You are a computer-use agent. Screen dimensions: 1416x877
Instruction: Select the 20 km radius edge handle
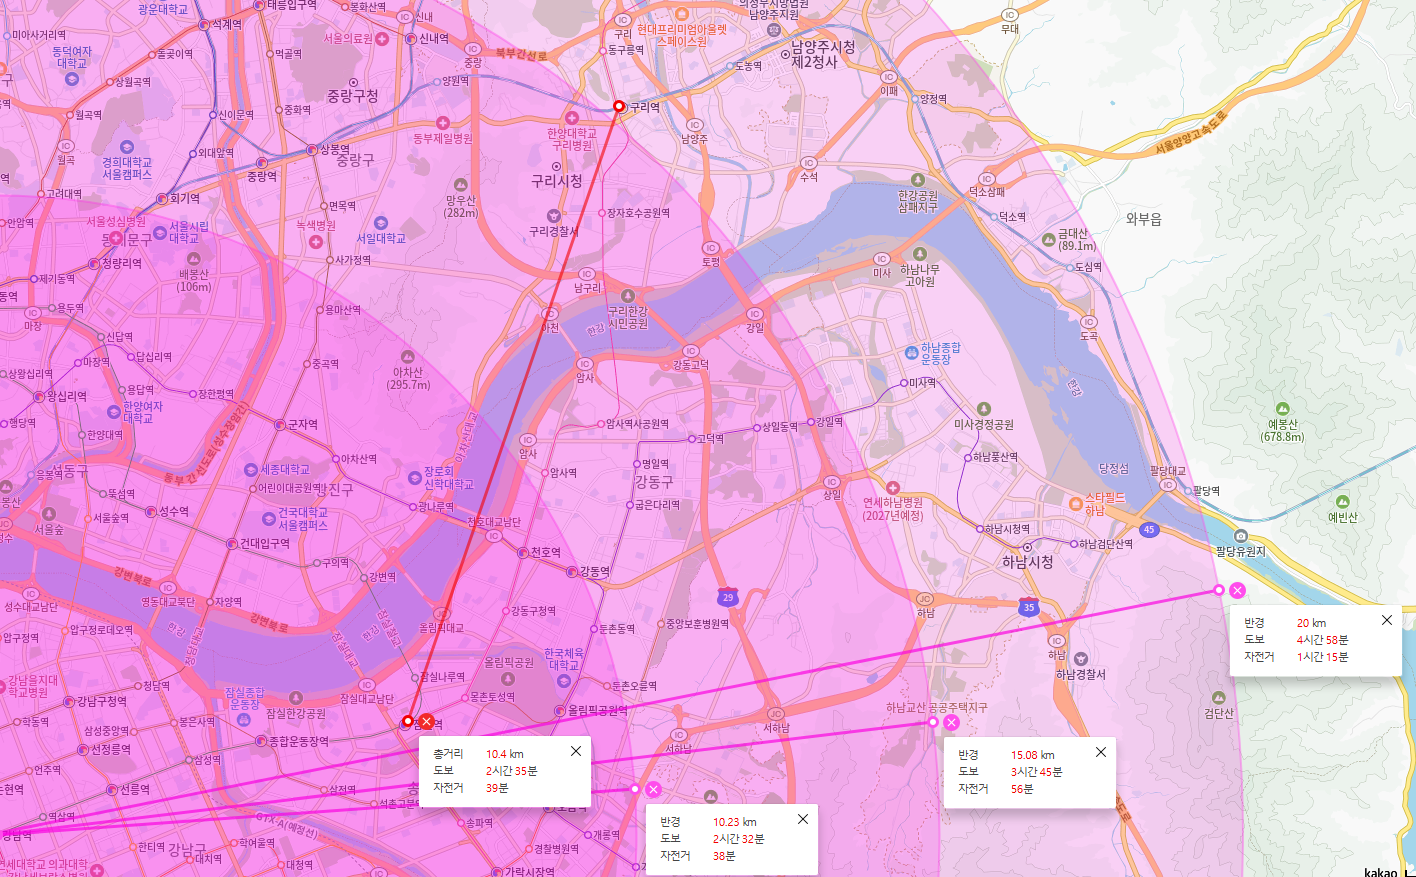pos(1219,590)
